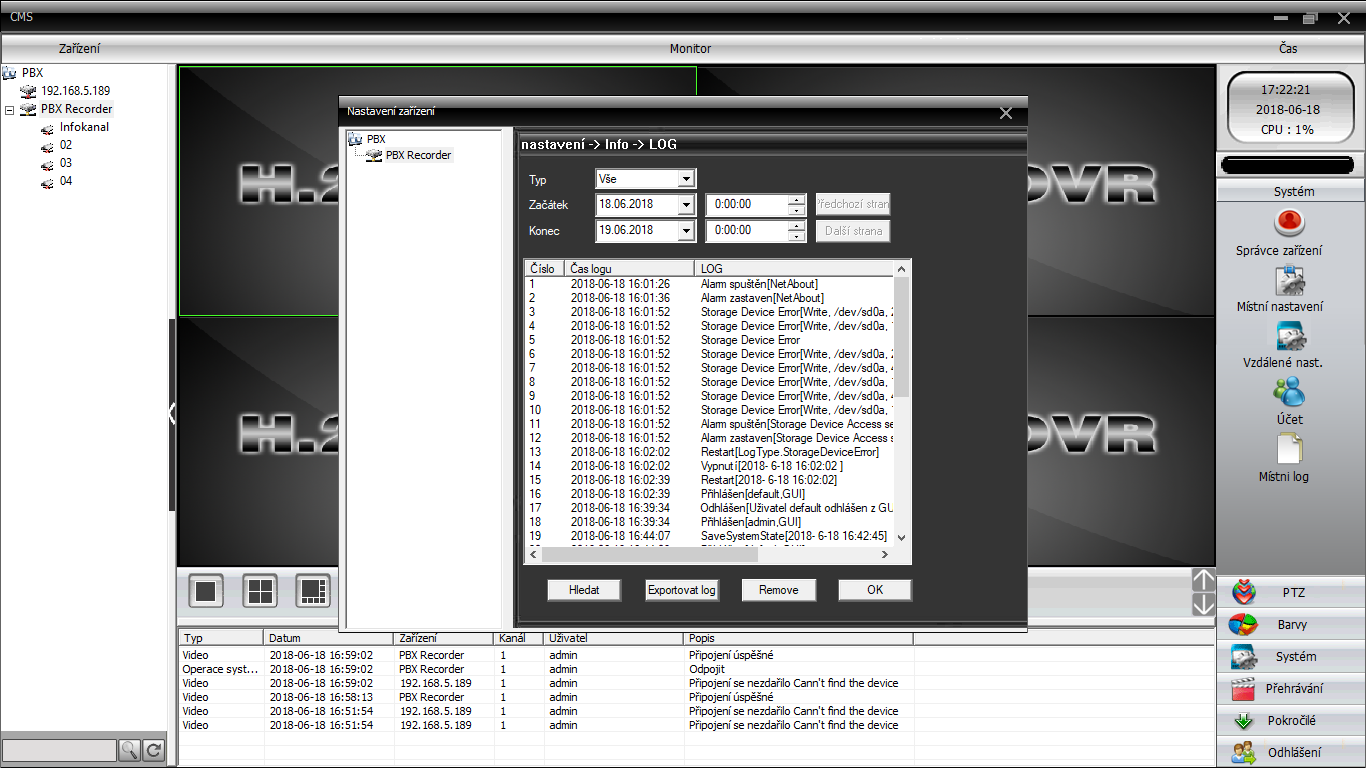
Task: Open the Přehrávání playback tab
Action: coord(1292,689)
